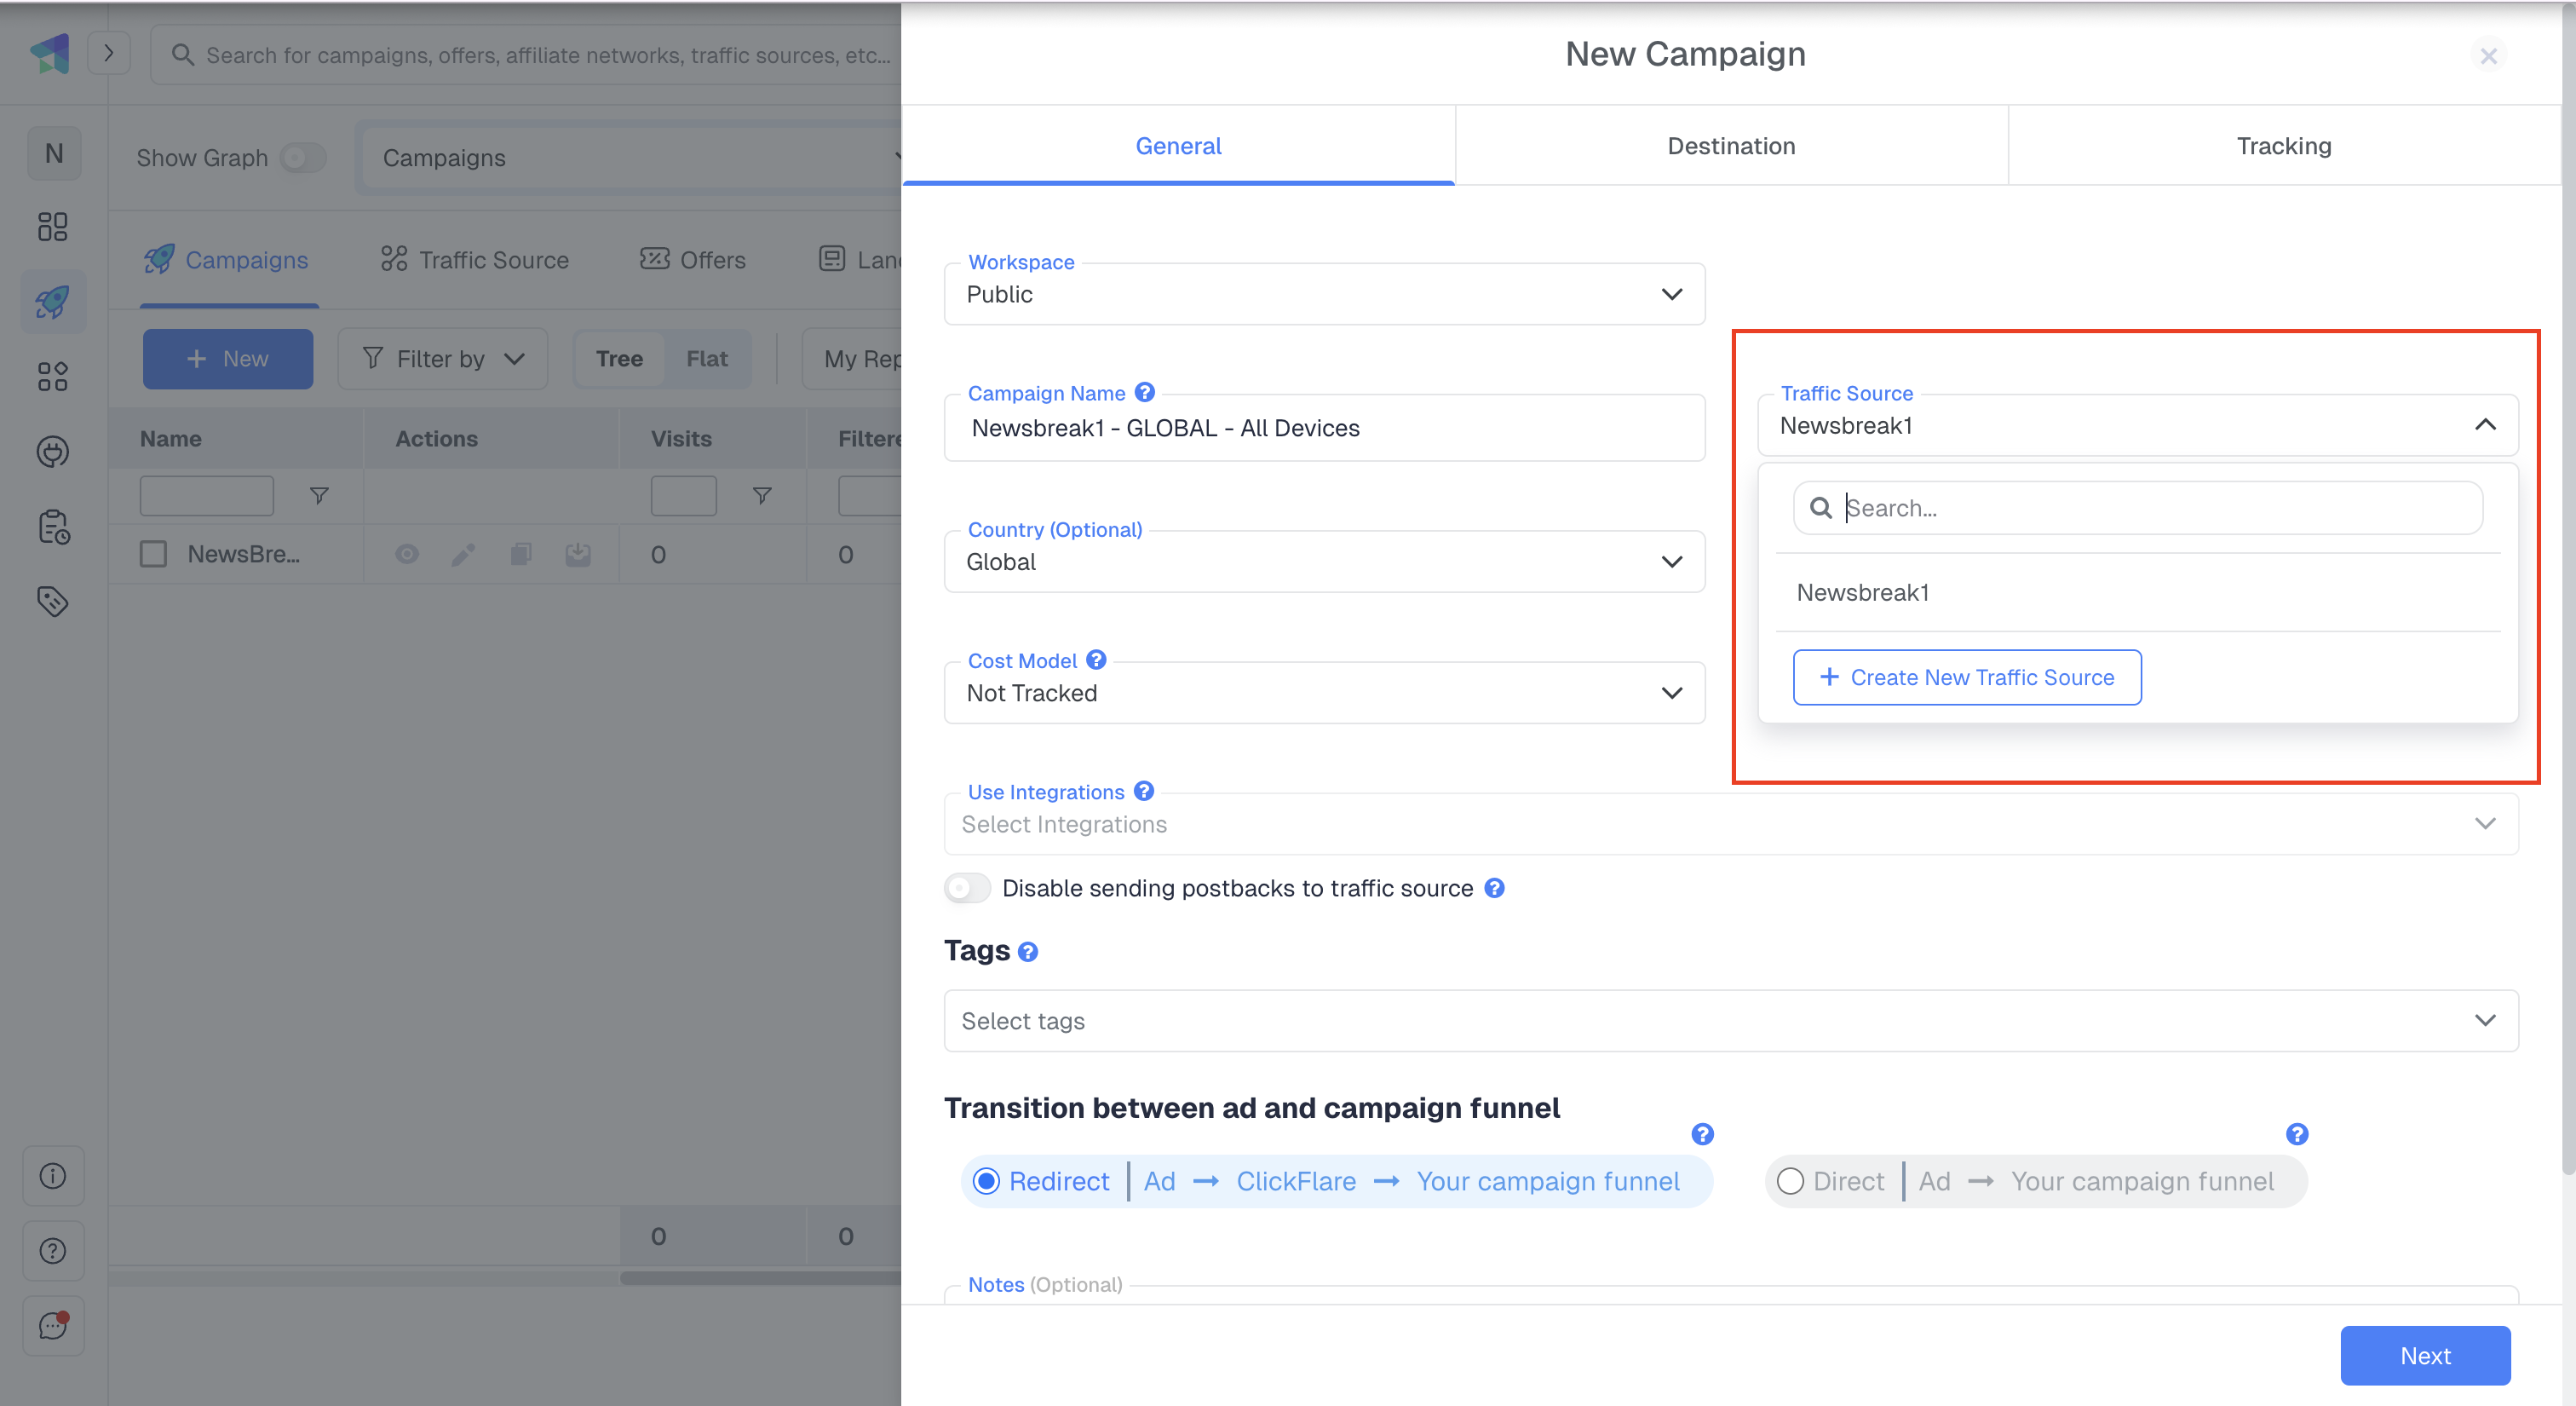This screenshot has width=2576, height=1406.
Task: Click the Campaign Name help question icon
Action: [1145, 392]
